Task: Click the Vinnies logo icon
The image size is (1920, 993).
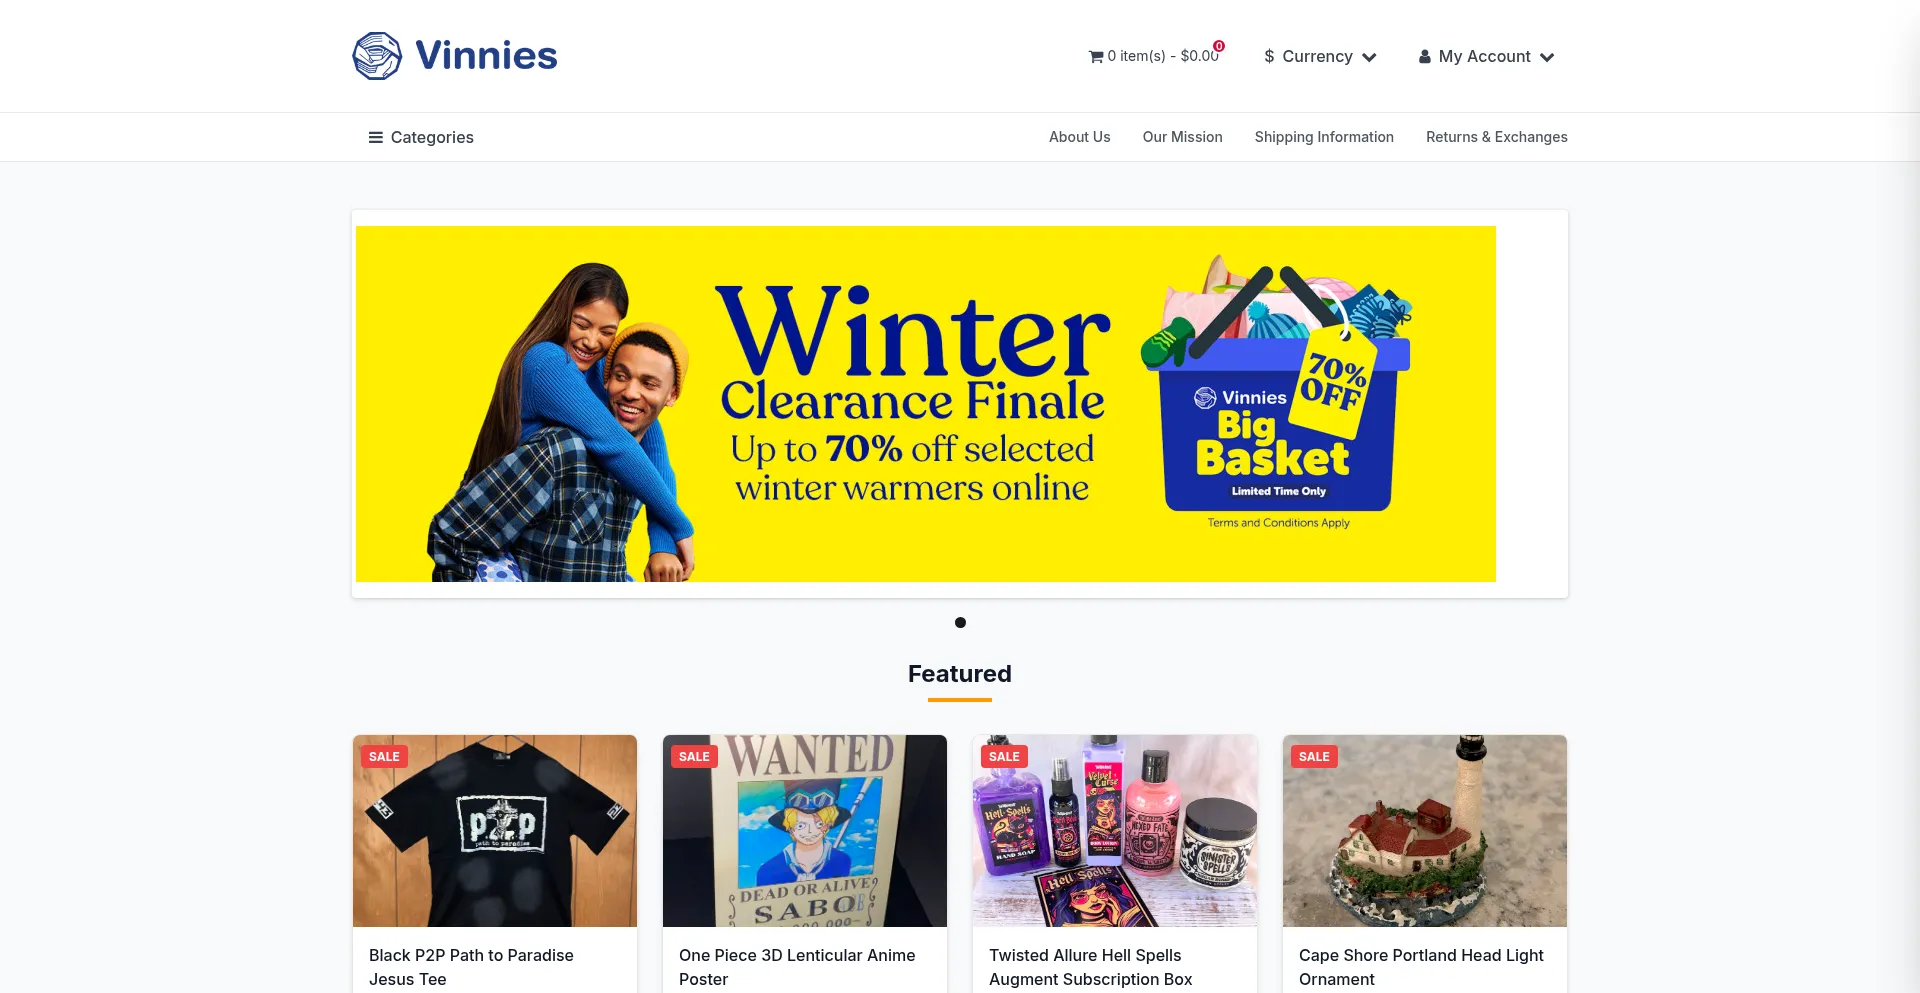Action: pyautogui.click(x=377, y=56)
